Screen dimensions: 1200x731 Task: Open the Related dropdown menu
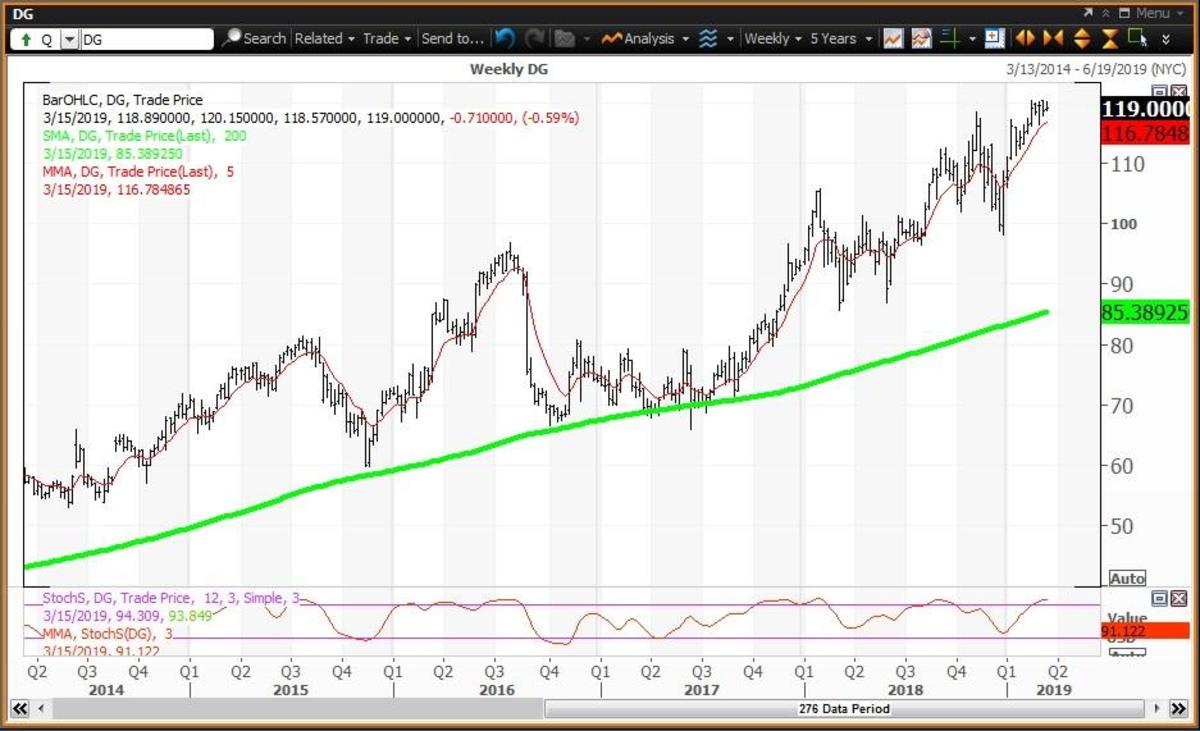(324, 39)
